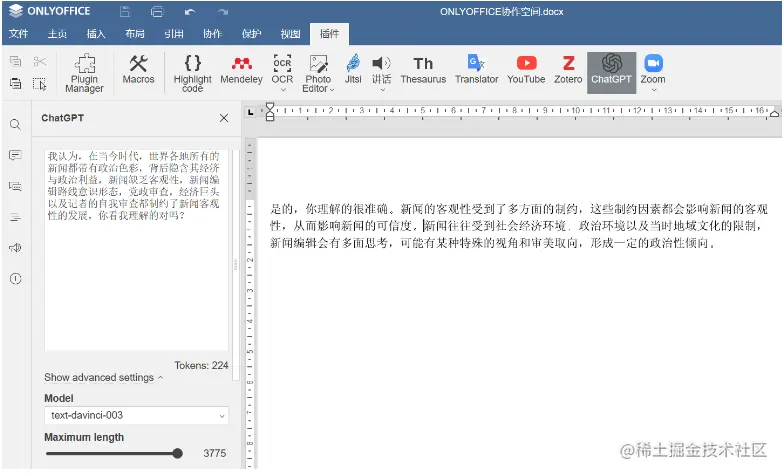The height and width of the screenshot is (475, 783).
Task: Click the Save icon in title bar
Action: click(125, 11)
